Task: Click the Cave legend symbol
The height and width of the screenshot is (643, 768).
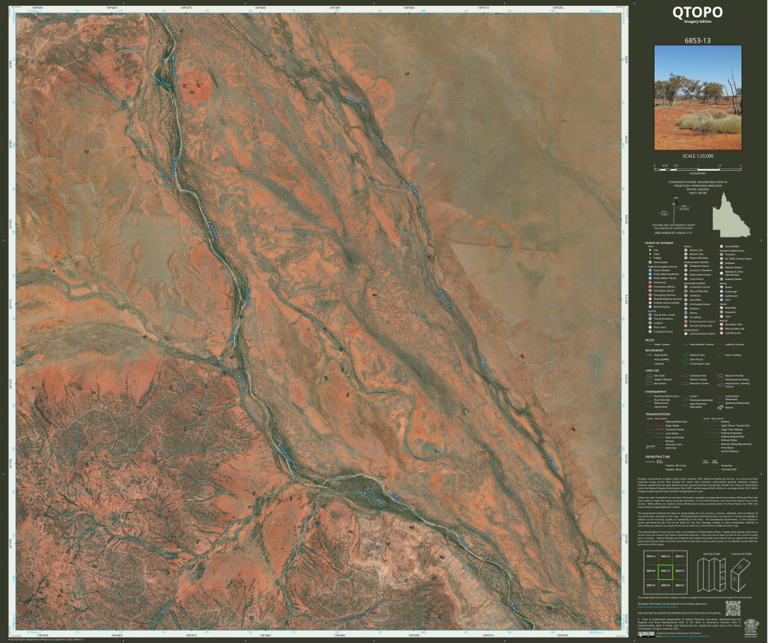Action: pyautogui.click(x=721, y=316)
